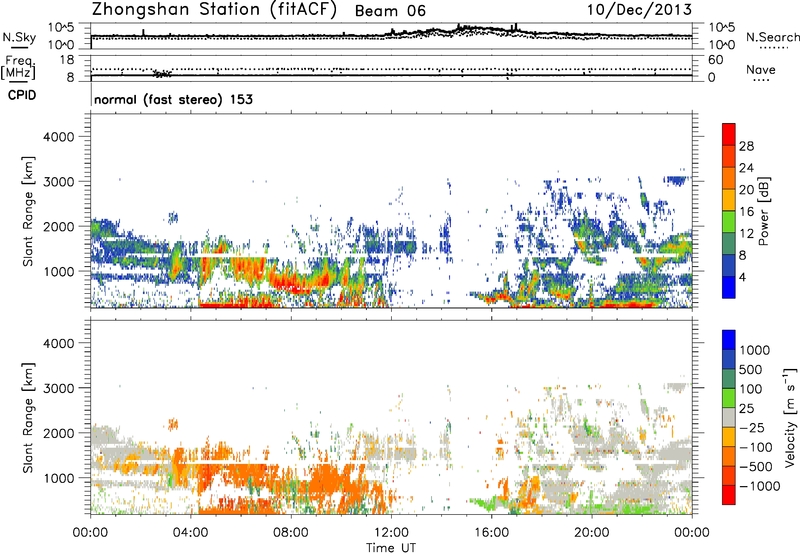
Task: Click the 'CPID' label
Action: (22, 95)
